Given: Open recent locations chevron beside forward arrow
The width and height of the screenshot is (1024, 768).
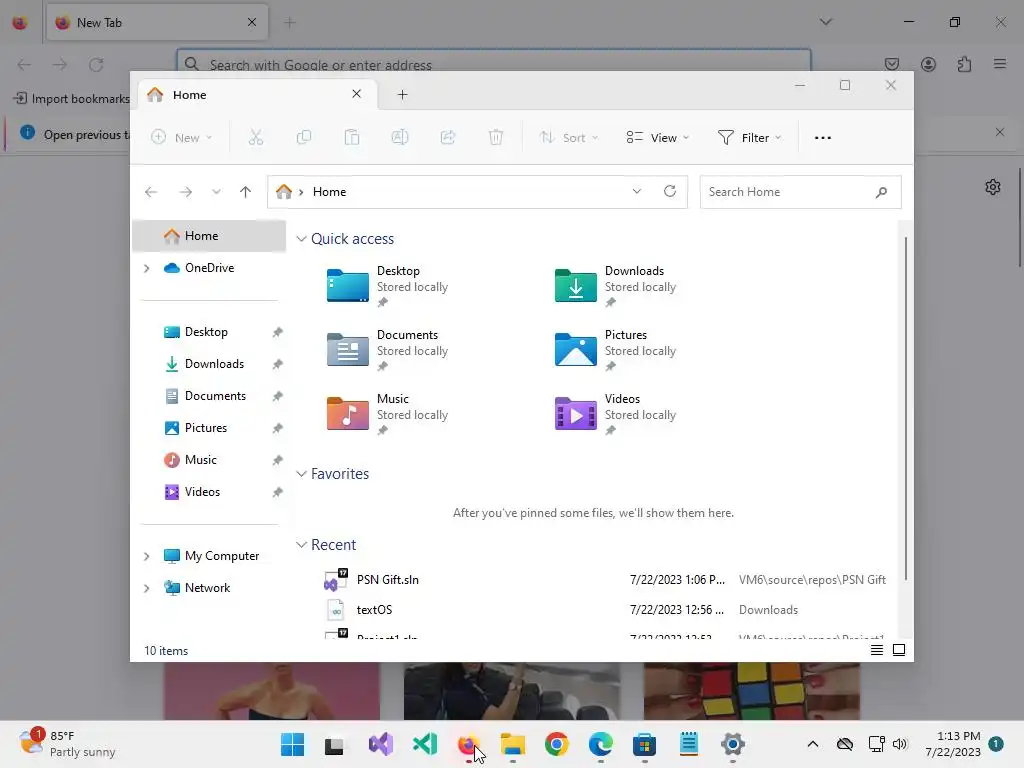Looking at the screenshot, I should [216, 192].
